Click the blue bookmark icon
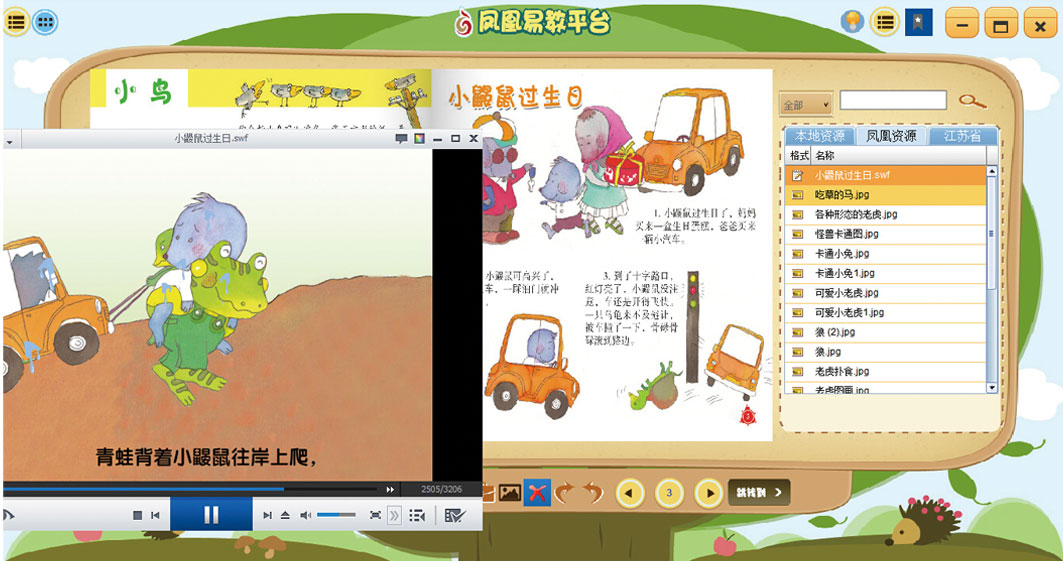1063x564 pixels. (919, 22)
